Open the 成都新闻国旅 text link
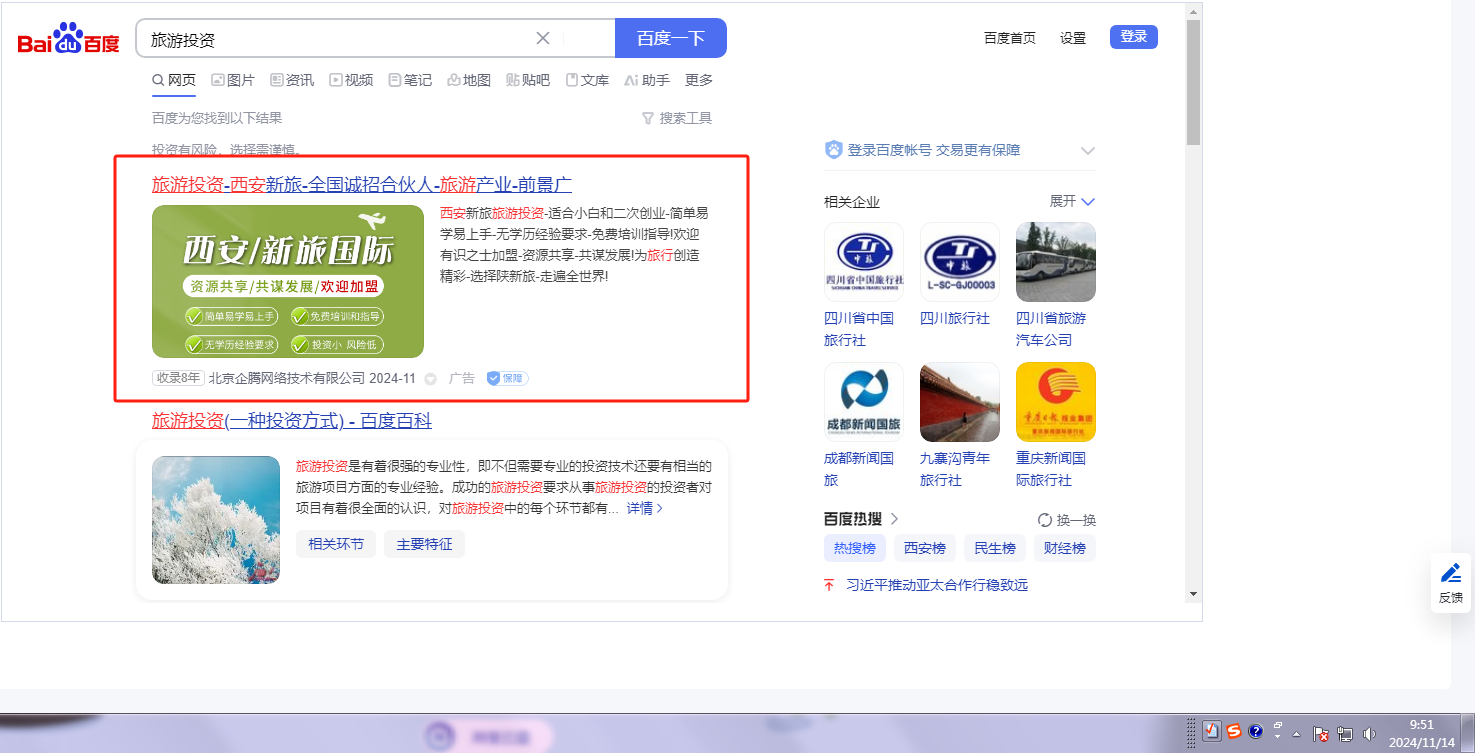This screenshot has height=753, width=1475. coord(859,469)
